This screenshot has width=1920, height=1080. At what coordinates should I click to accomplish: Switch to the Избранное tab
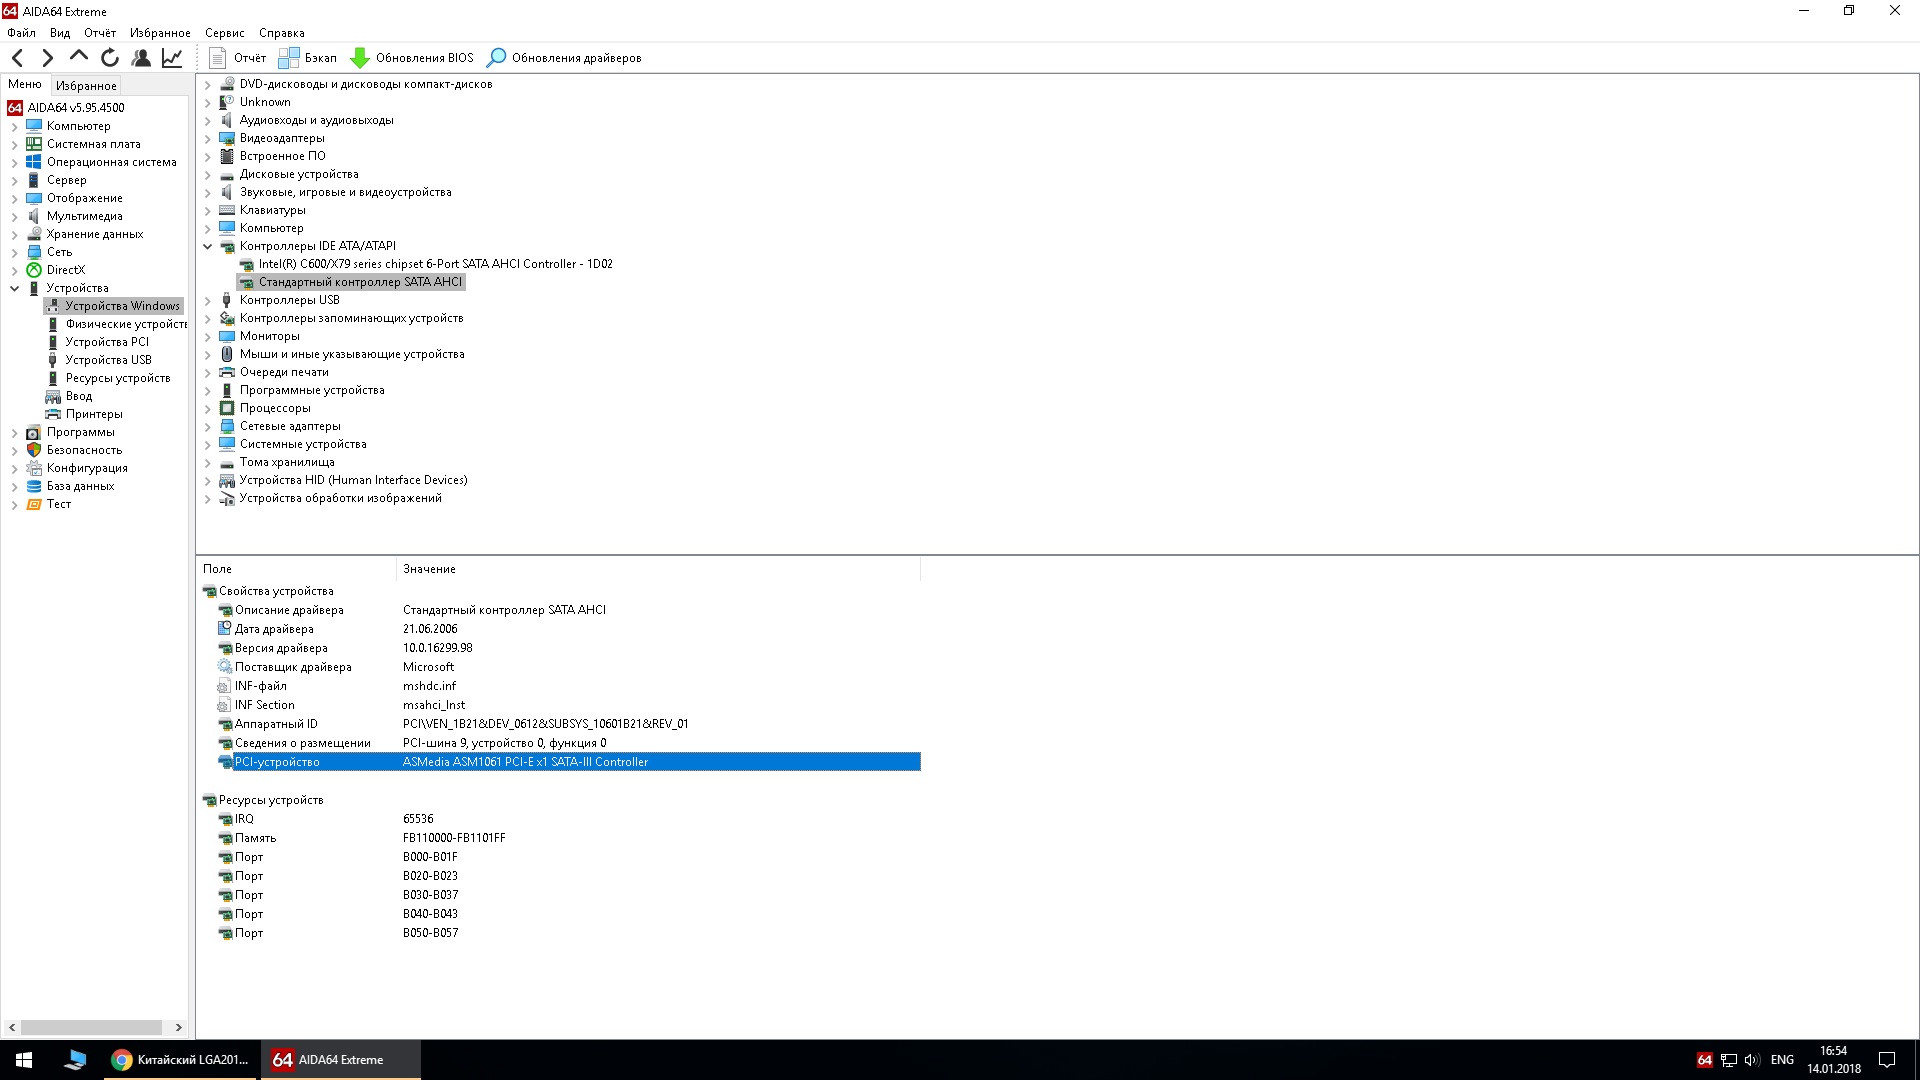tap(86, 85)
